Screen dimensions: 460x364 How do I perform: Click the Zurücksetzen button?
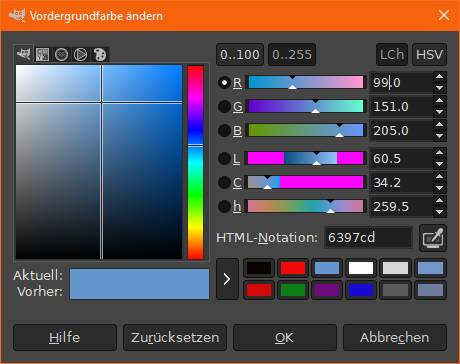click(175, 338)
